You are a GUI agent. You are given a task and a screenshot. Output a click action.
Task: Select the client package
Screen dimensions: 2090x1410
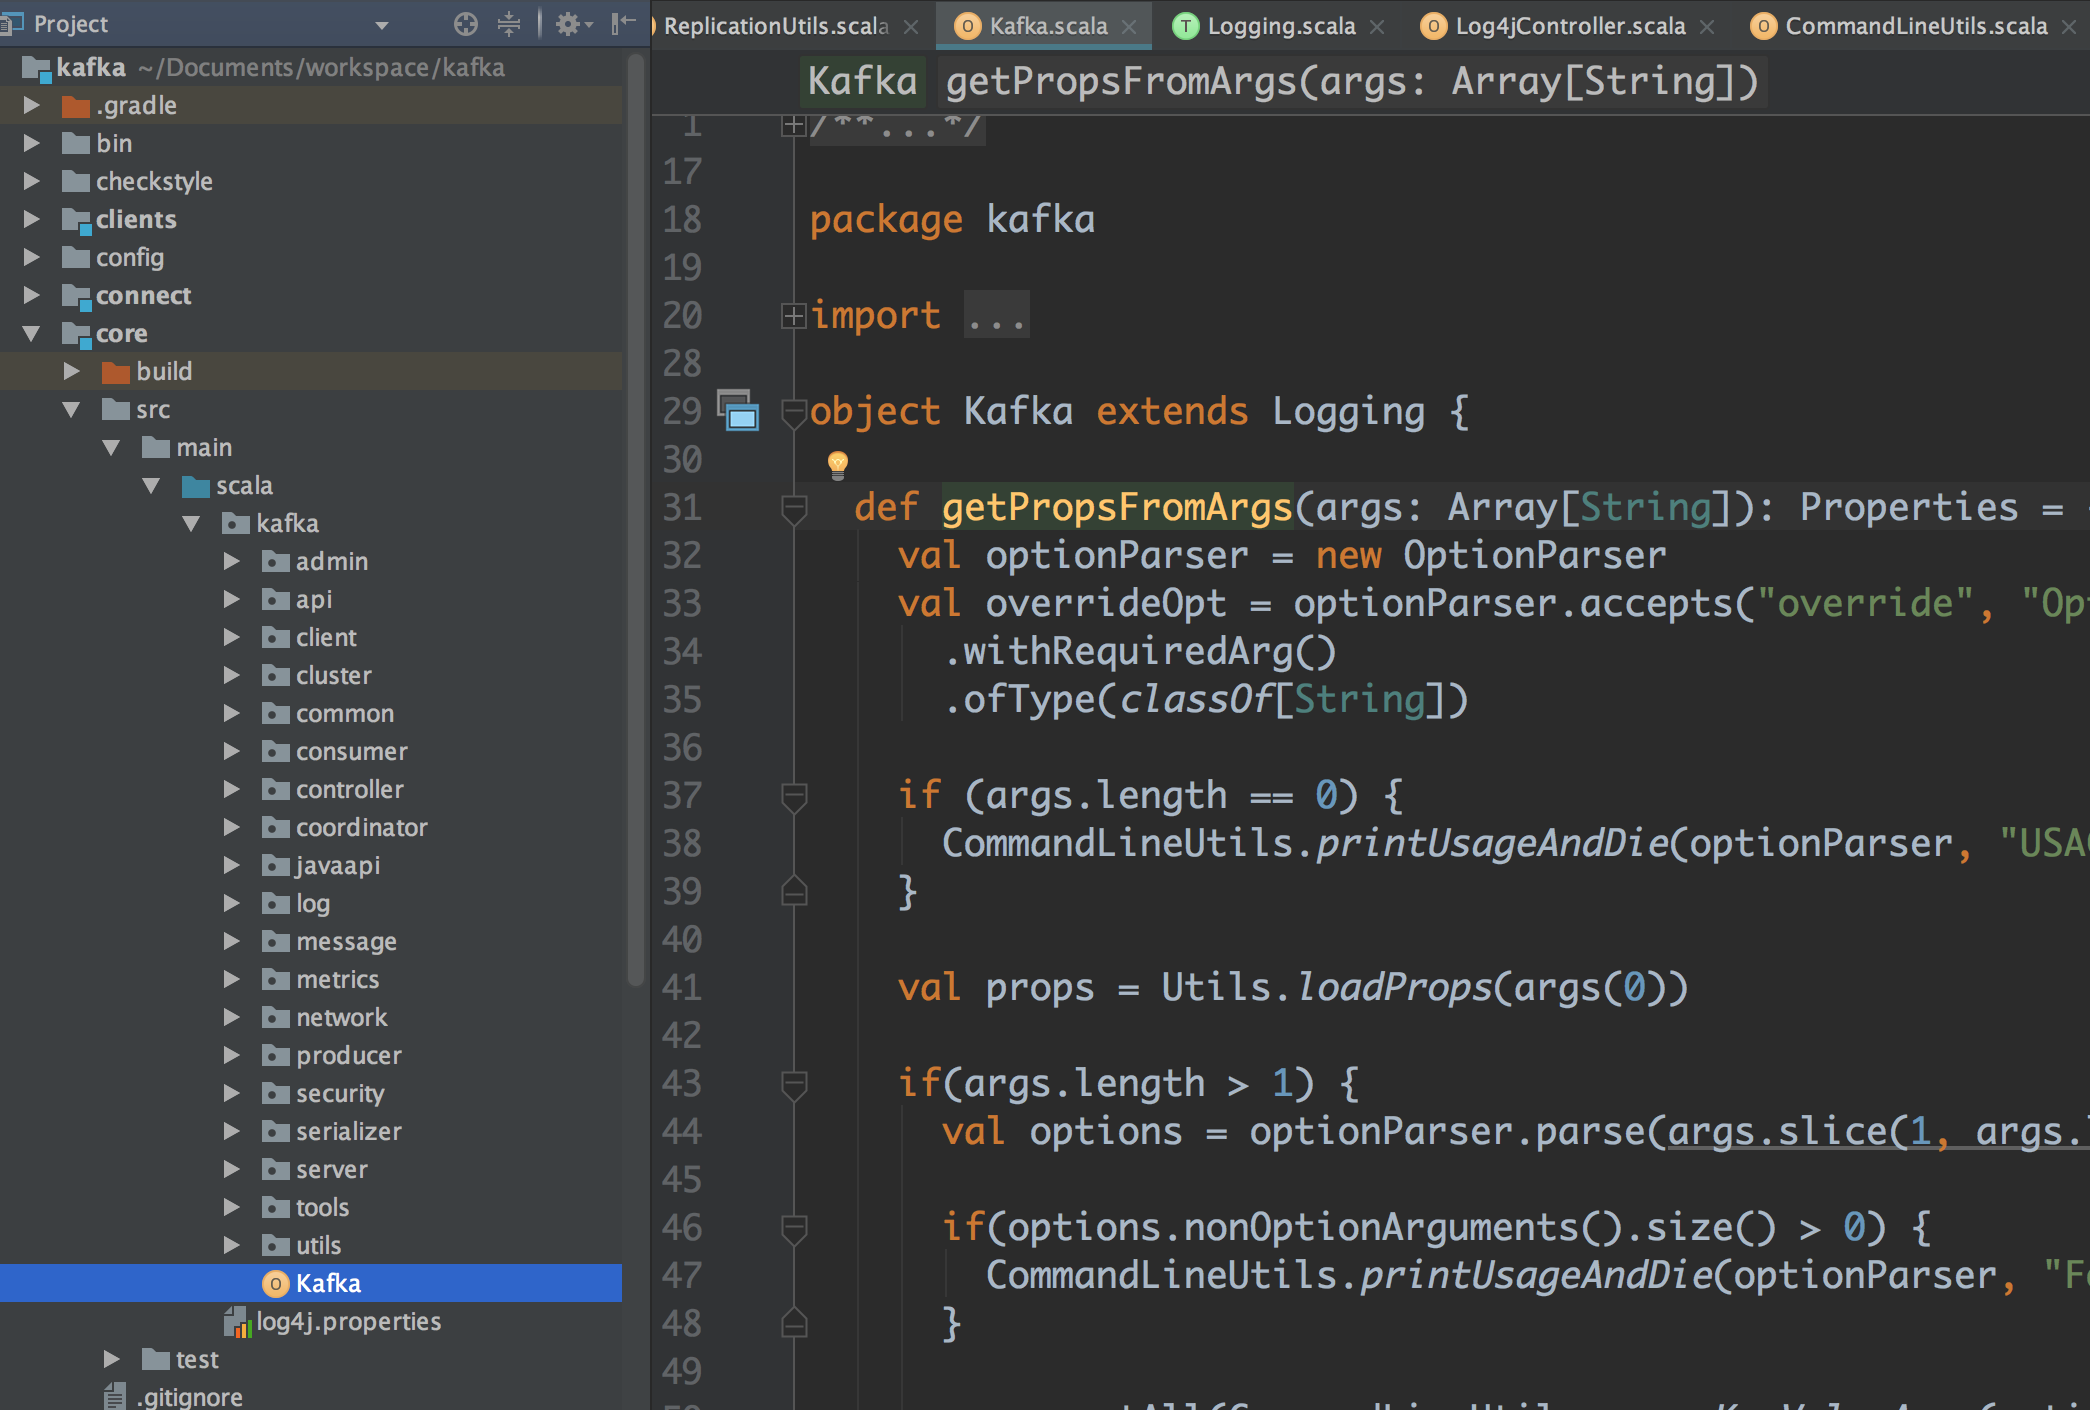click(311, 637)
